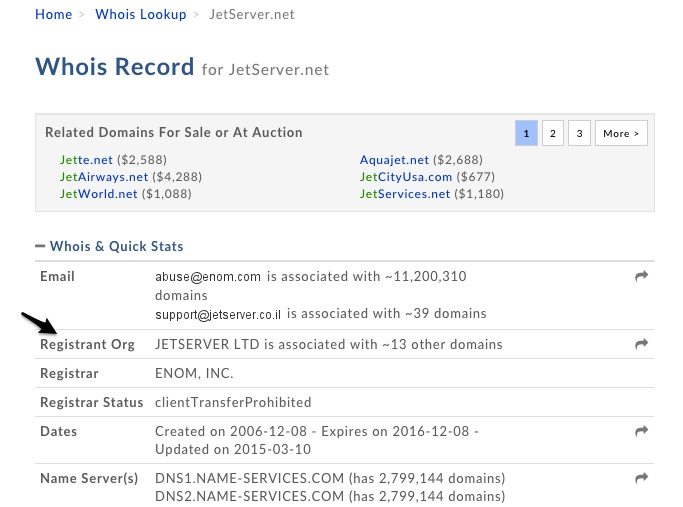Open the JetCityUsa.com domain link

click(406, 177)
